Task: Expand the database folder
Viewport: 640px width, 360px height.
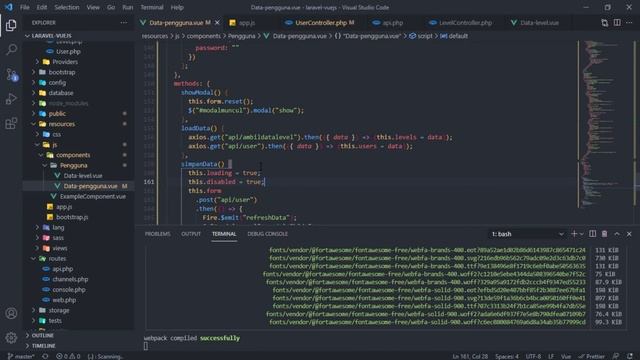Action: coord(61,93)
